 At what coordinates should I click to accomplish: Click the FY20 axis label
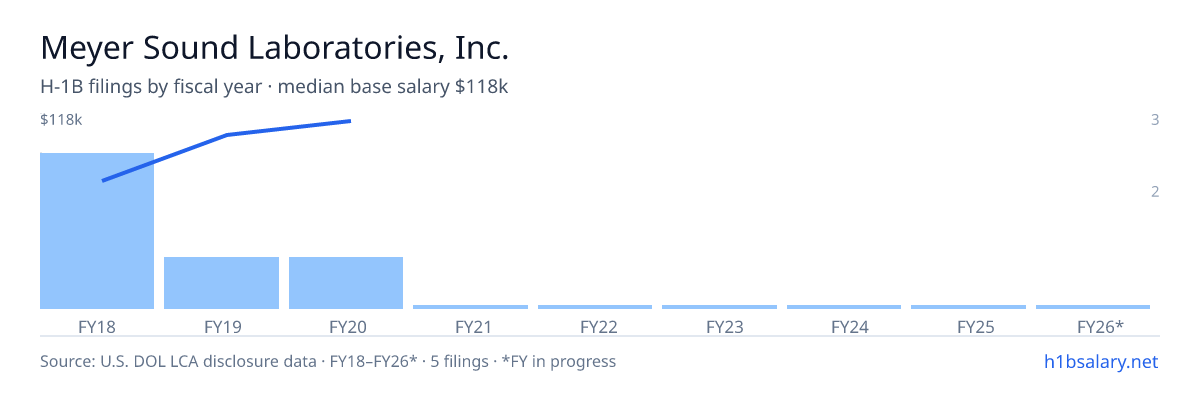(x=346, y=327)
